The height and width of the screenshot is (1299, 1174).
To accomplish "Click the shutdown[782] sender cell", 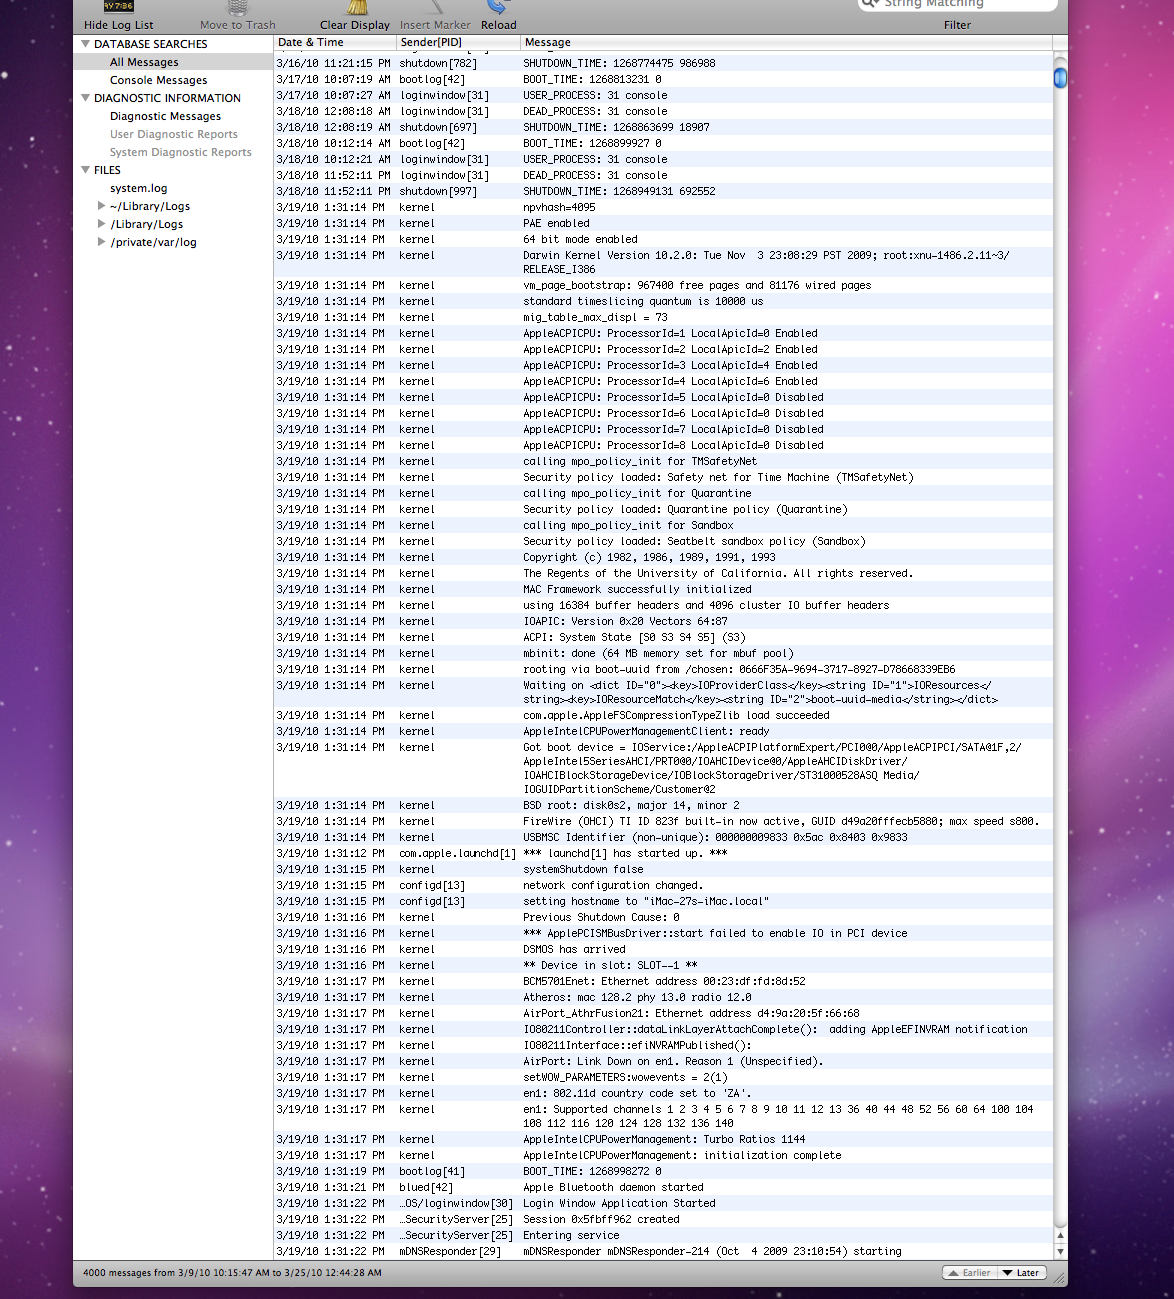I will pyautogui.click(x=438, y=63).
